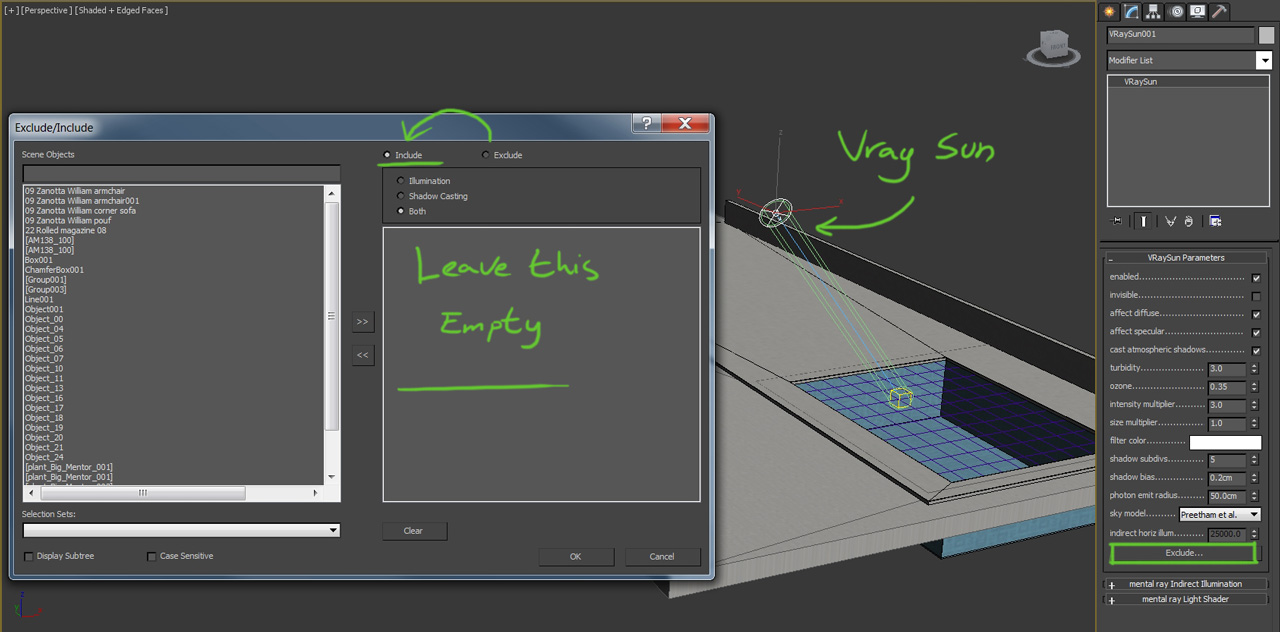Click the shadow bias value field
This screenshot has width=1280, height=632.
coord(1227,478)
